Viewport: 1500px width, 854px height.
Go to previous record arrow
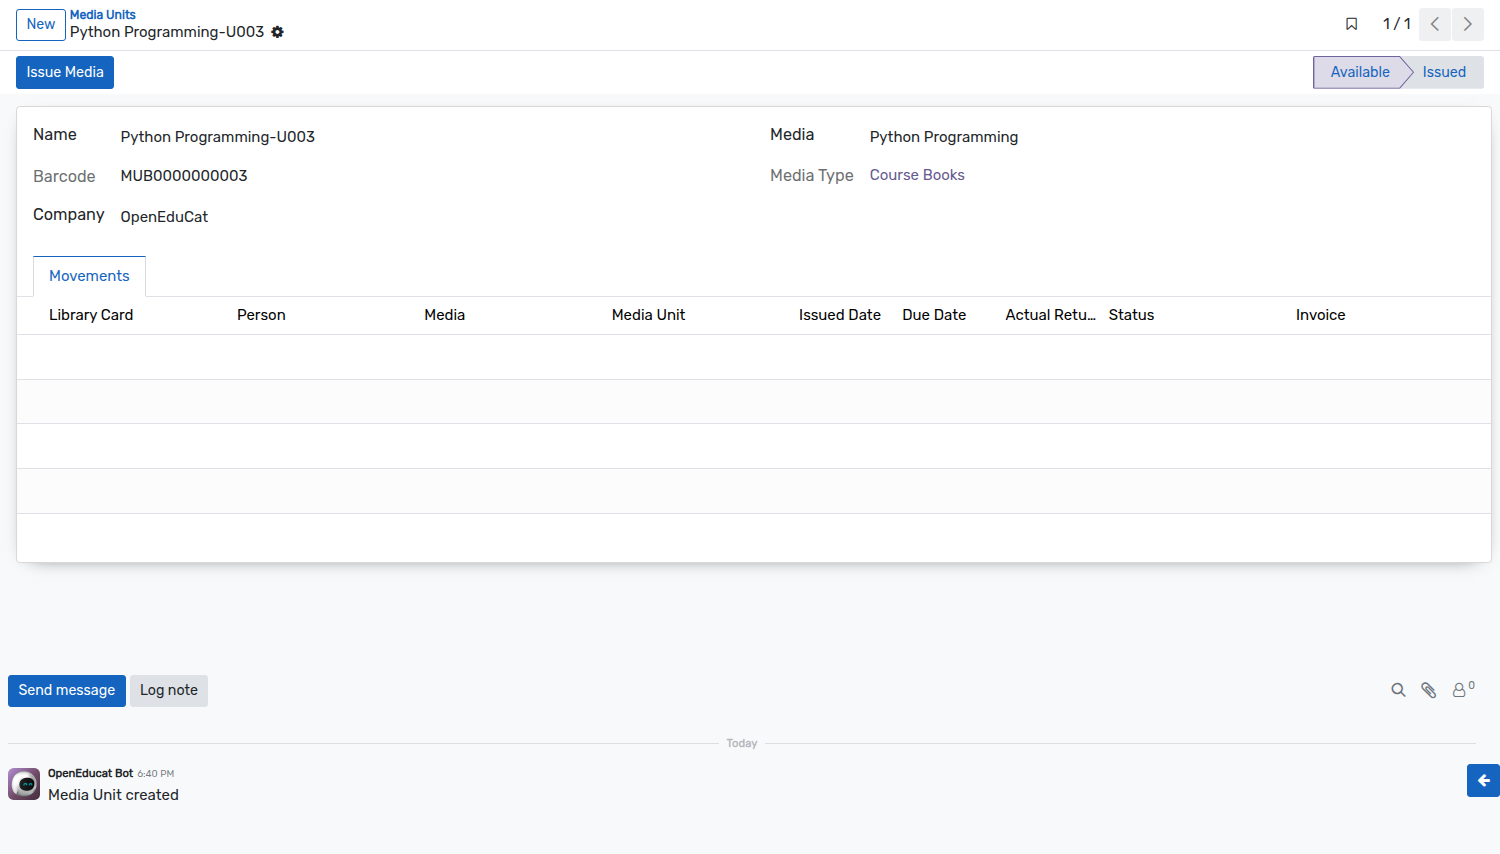coord(1435,24)
